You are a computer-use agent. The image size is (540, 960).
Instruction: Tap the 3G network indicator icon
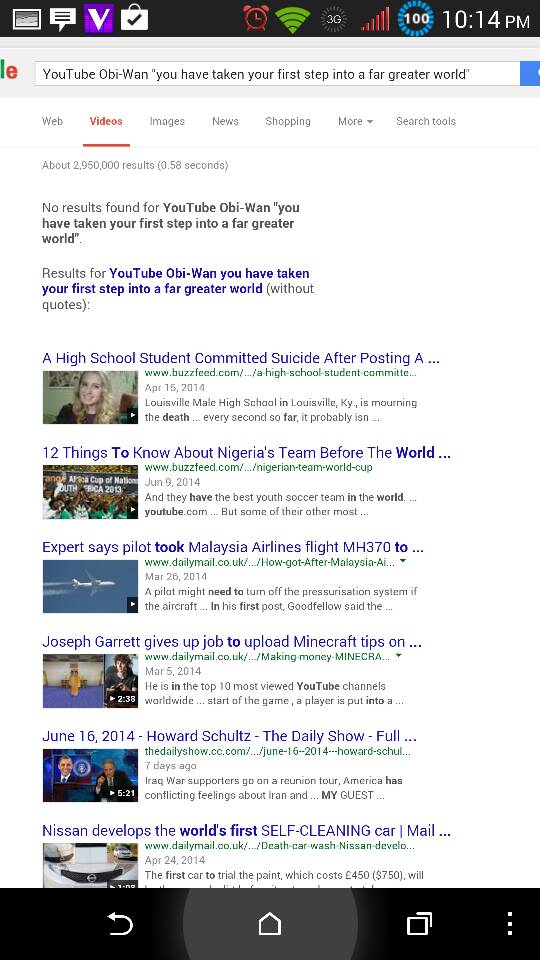334,18
